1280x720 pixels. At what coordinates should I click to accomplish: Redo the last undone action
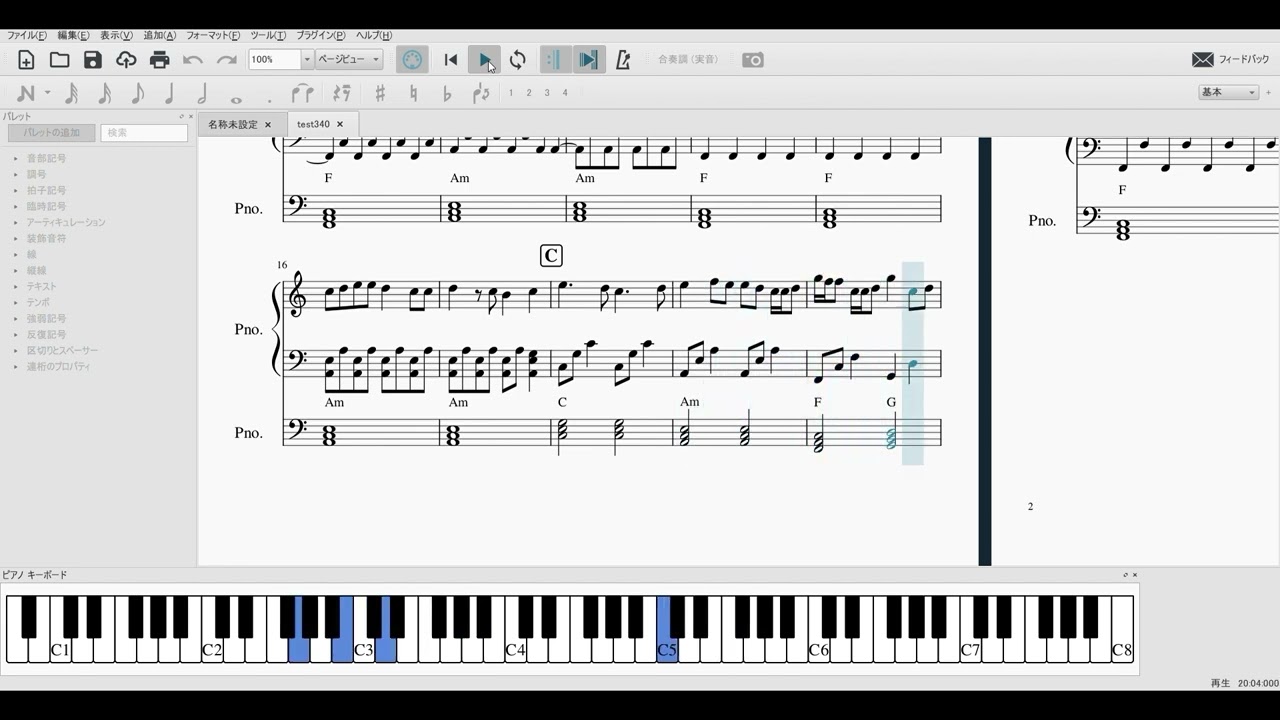pos(227,60)
